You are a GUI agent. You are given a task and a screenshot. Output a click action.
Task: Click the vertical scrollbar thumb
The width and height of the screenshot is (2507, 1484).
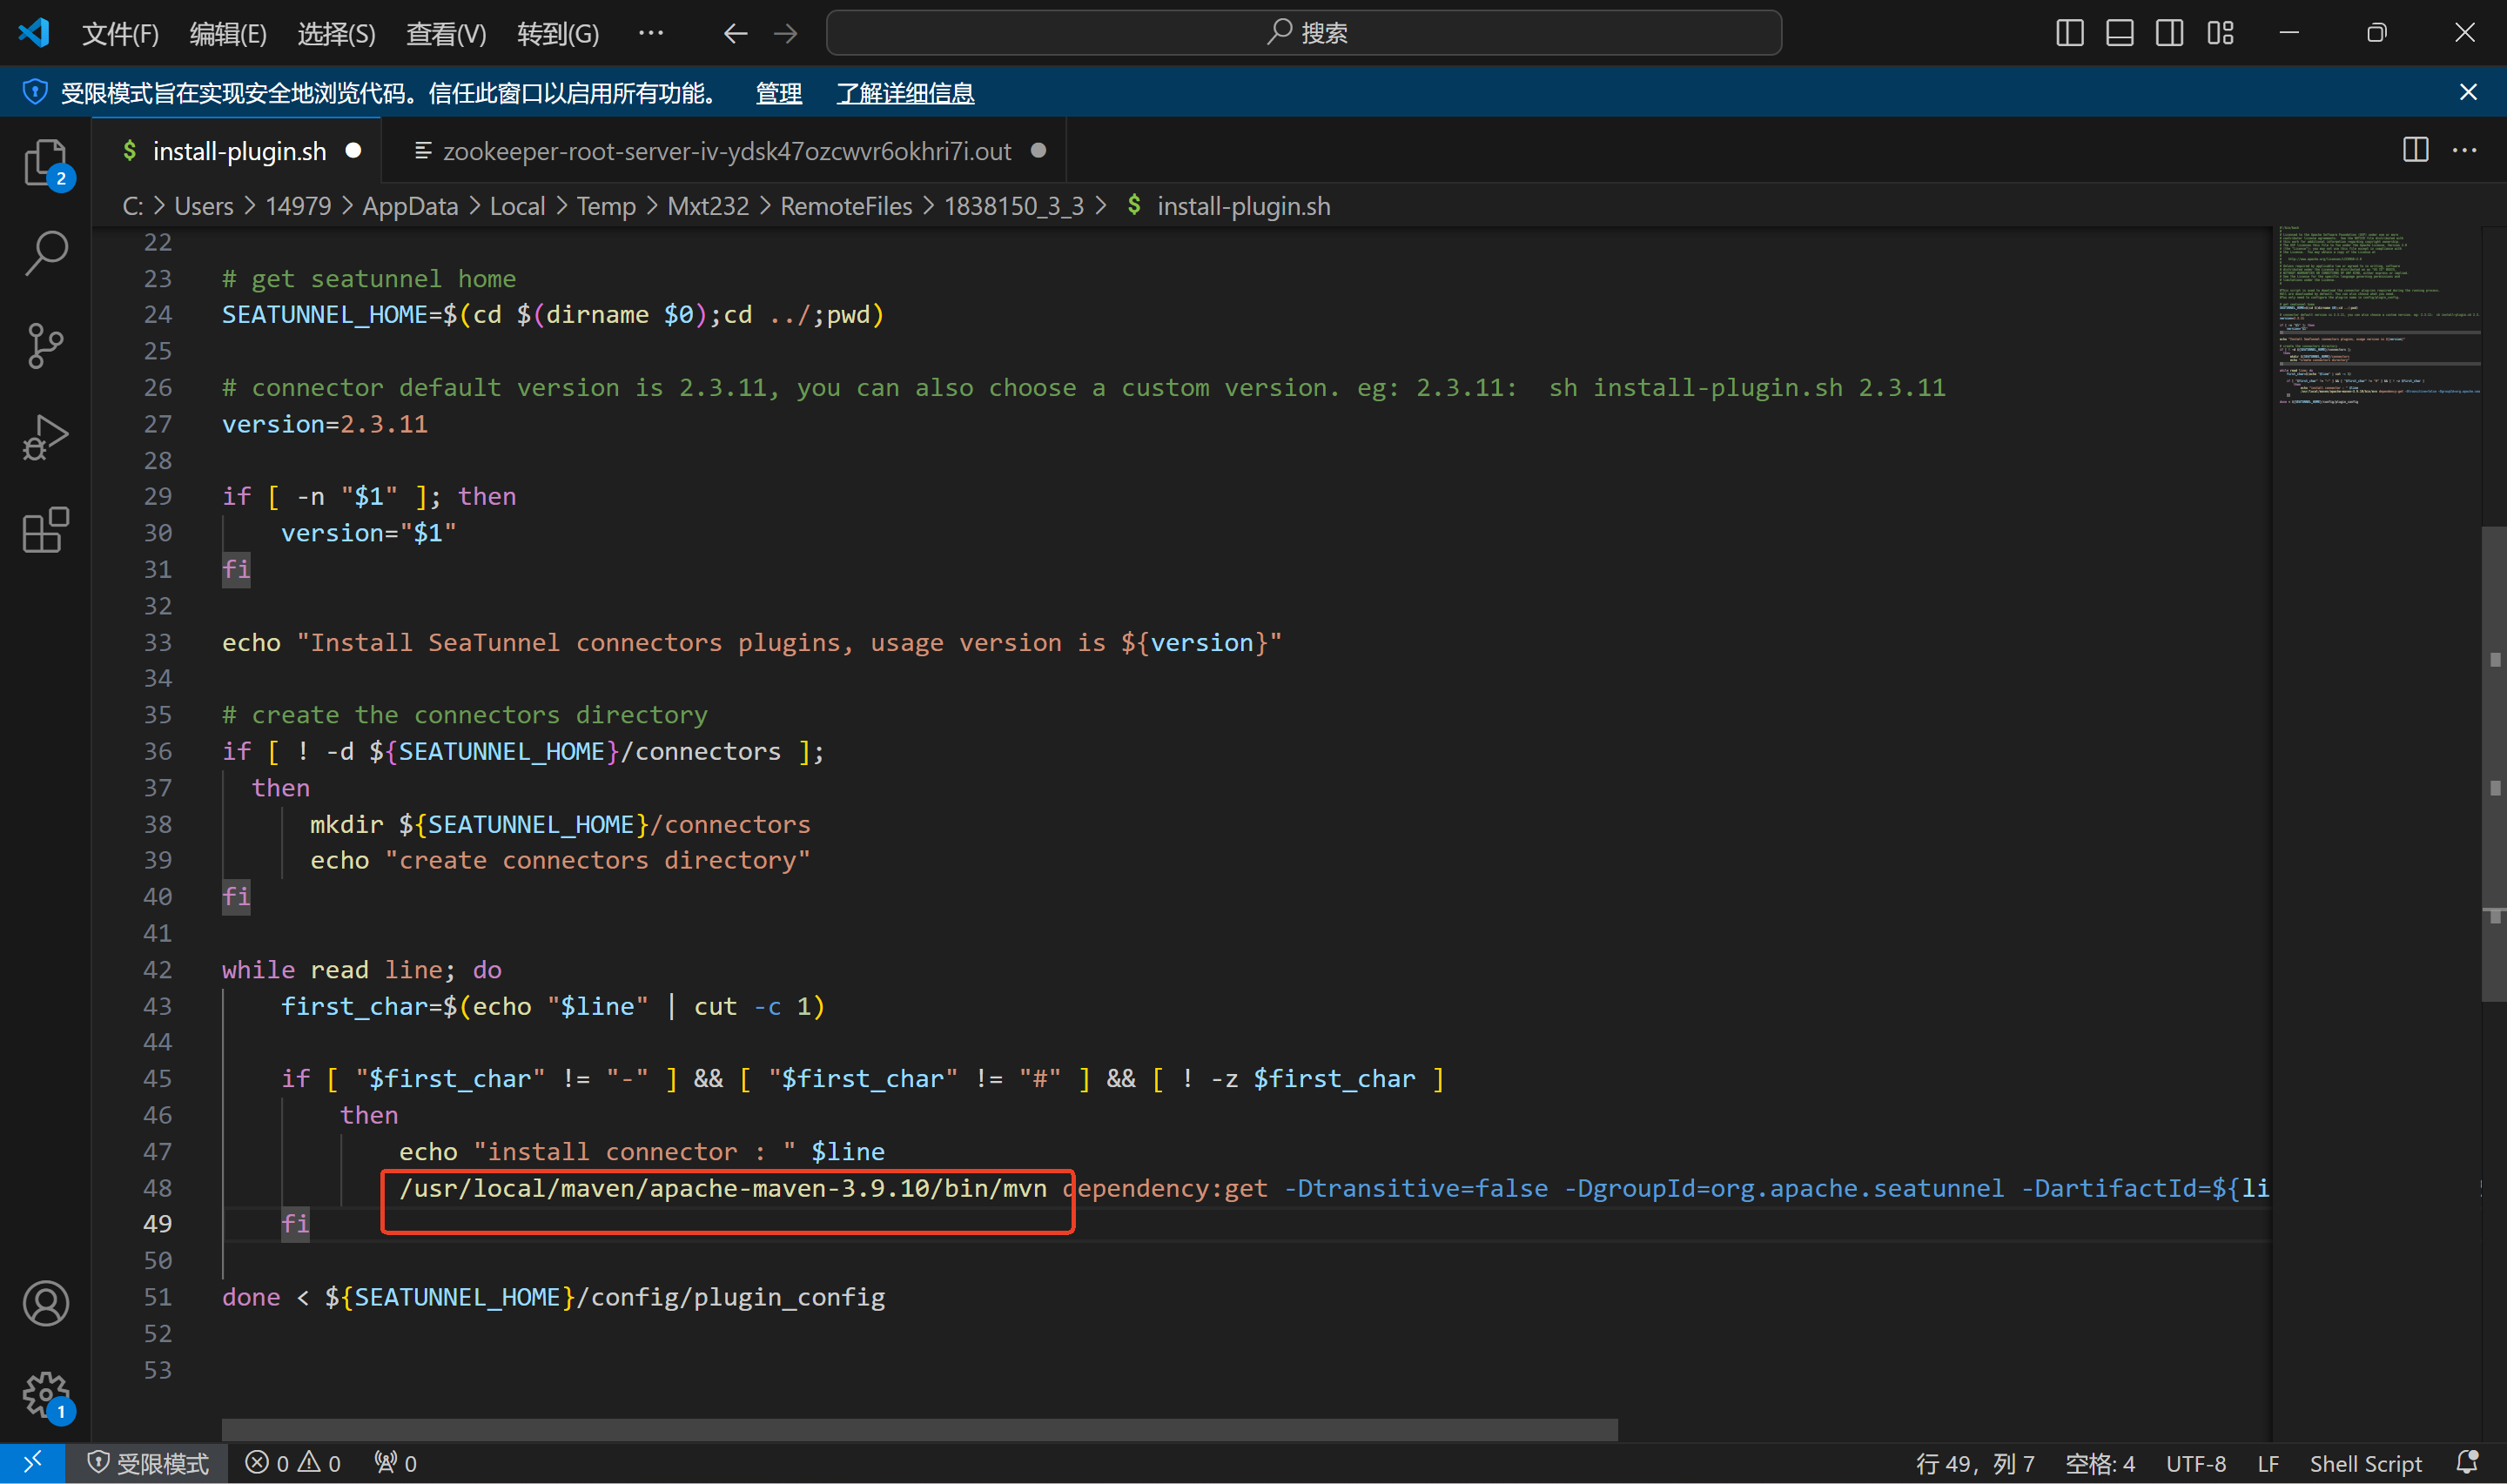pos(2493,763)
